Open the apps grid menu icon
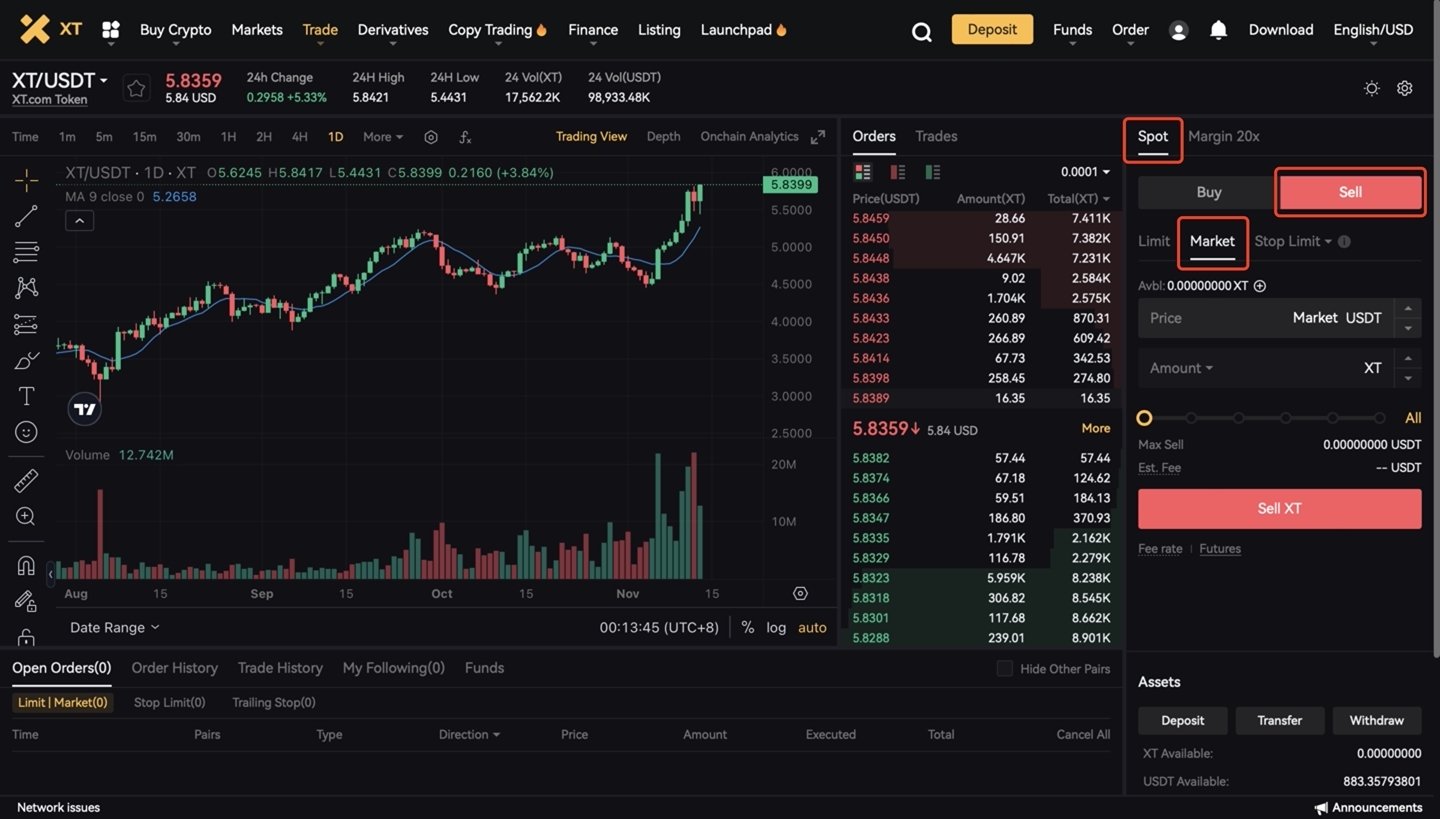Screen dimensions: 1440x819 pyautogui.click(x=111, y=30)
